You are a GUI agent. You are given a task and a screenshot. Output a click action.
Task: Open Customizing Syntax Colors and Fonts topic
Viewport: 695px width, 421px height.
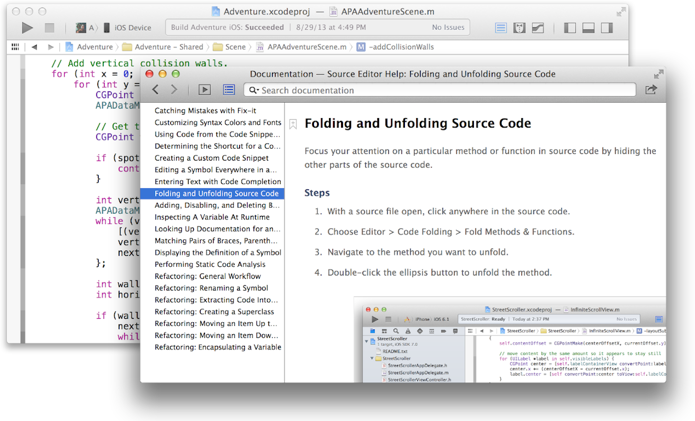(x=218, y=122)
